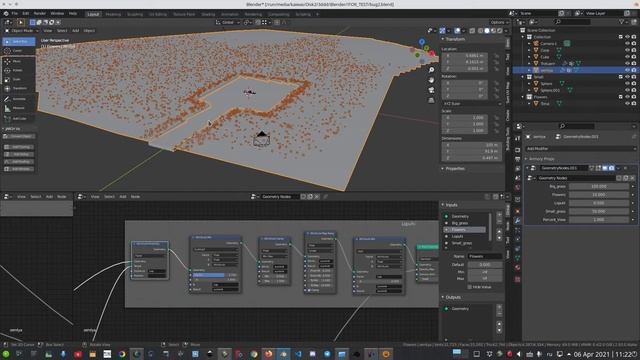The image size is (640, 360).
Task: Click the date and time in taskbar
Action: point(606,354)
